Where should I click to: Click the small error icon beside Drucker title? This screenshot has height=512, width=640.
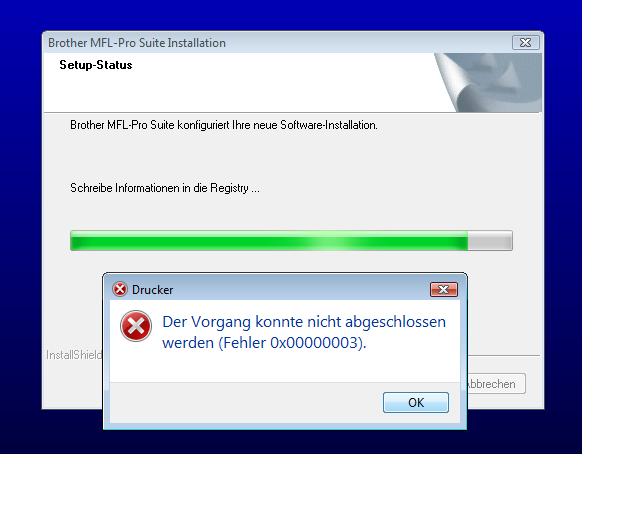tap(120, 289)
